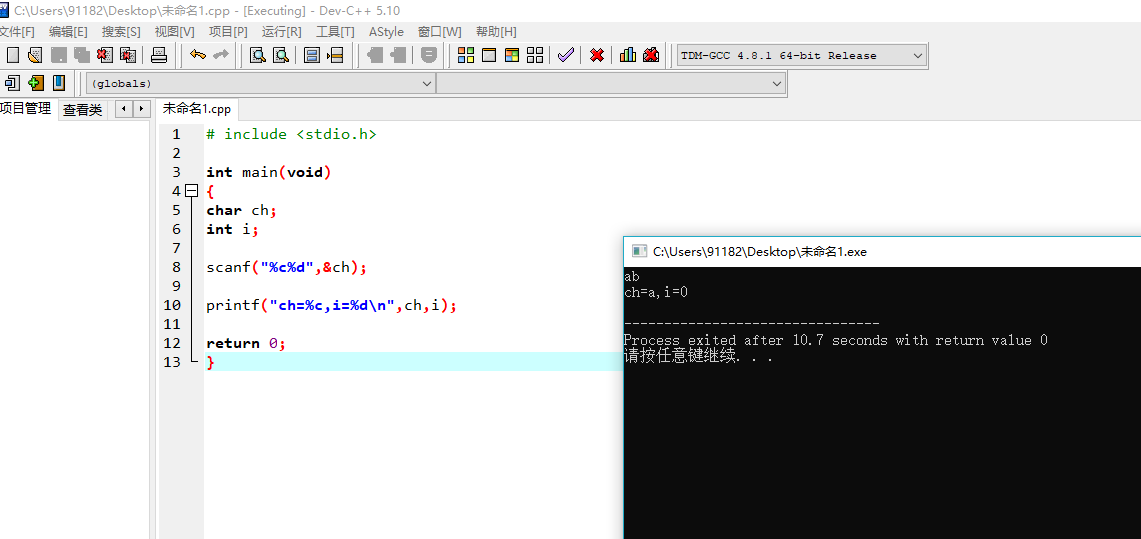
Task: Click the scanf("%c%d",&ch); line
Action: (x=287, y=267)
